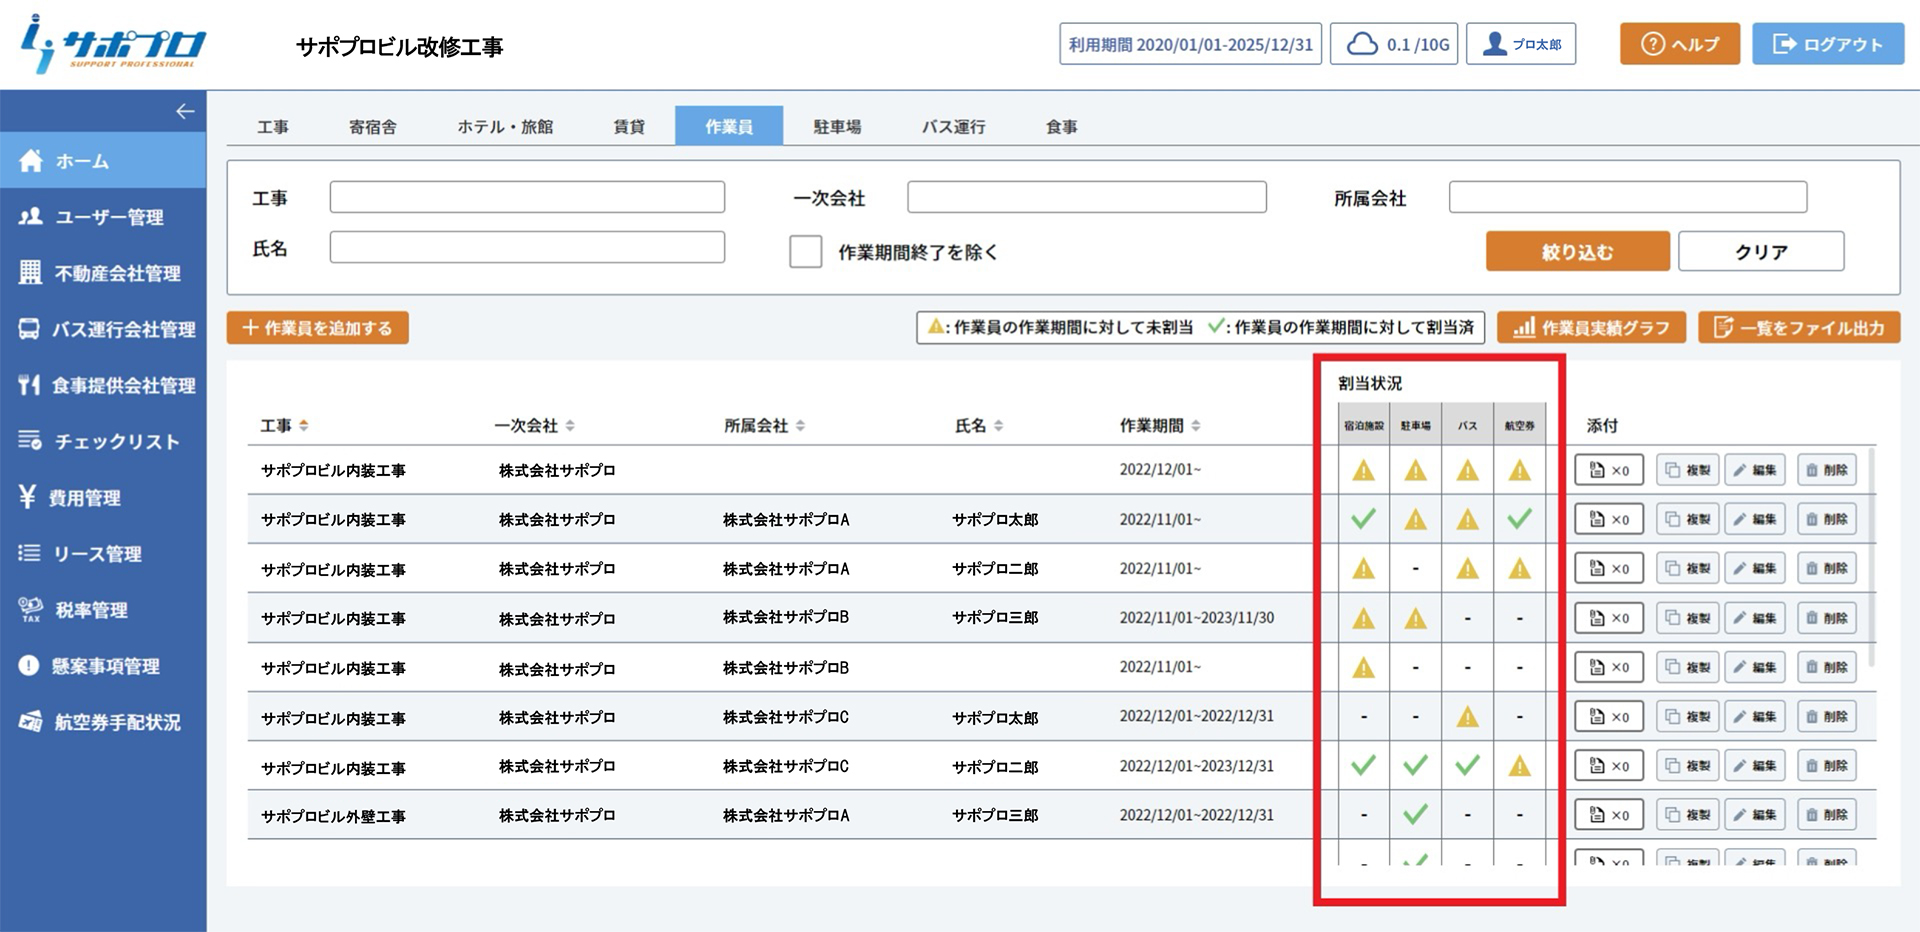The image size is (1920, 932).
Task: Sort table by 一次会社 column
Action: tap(570, 426)
